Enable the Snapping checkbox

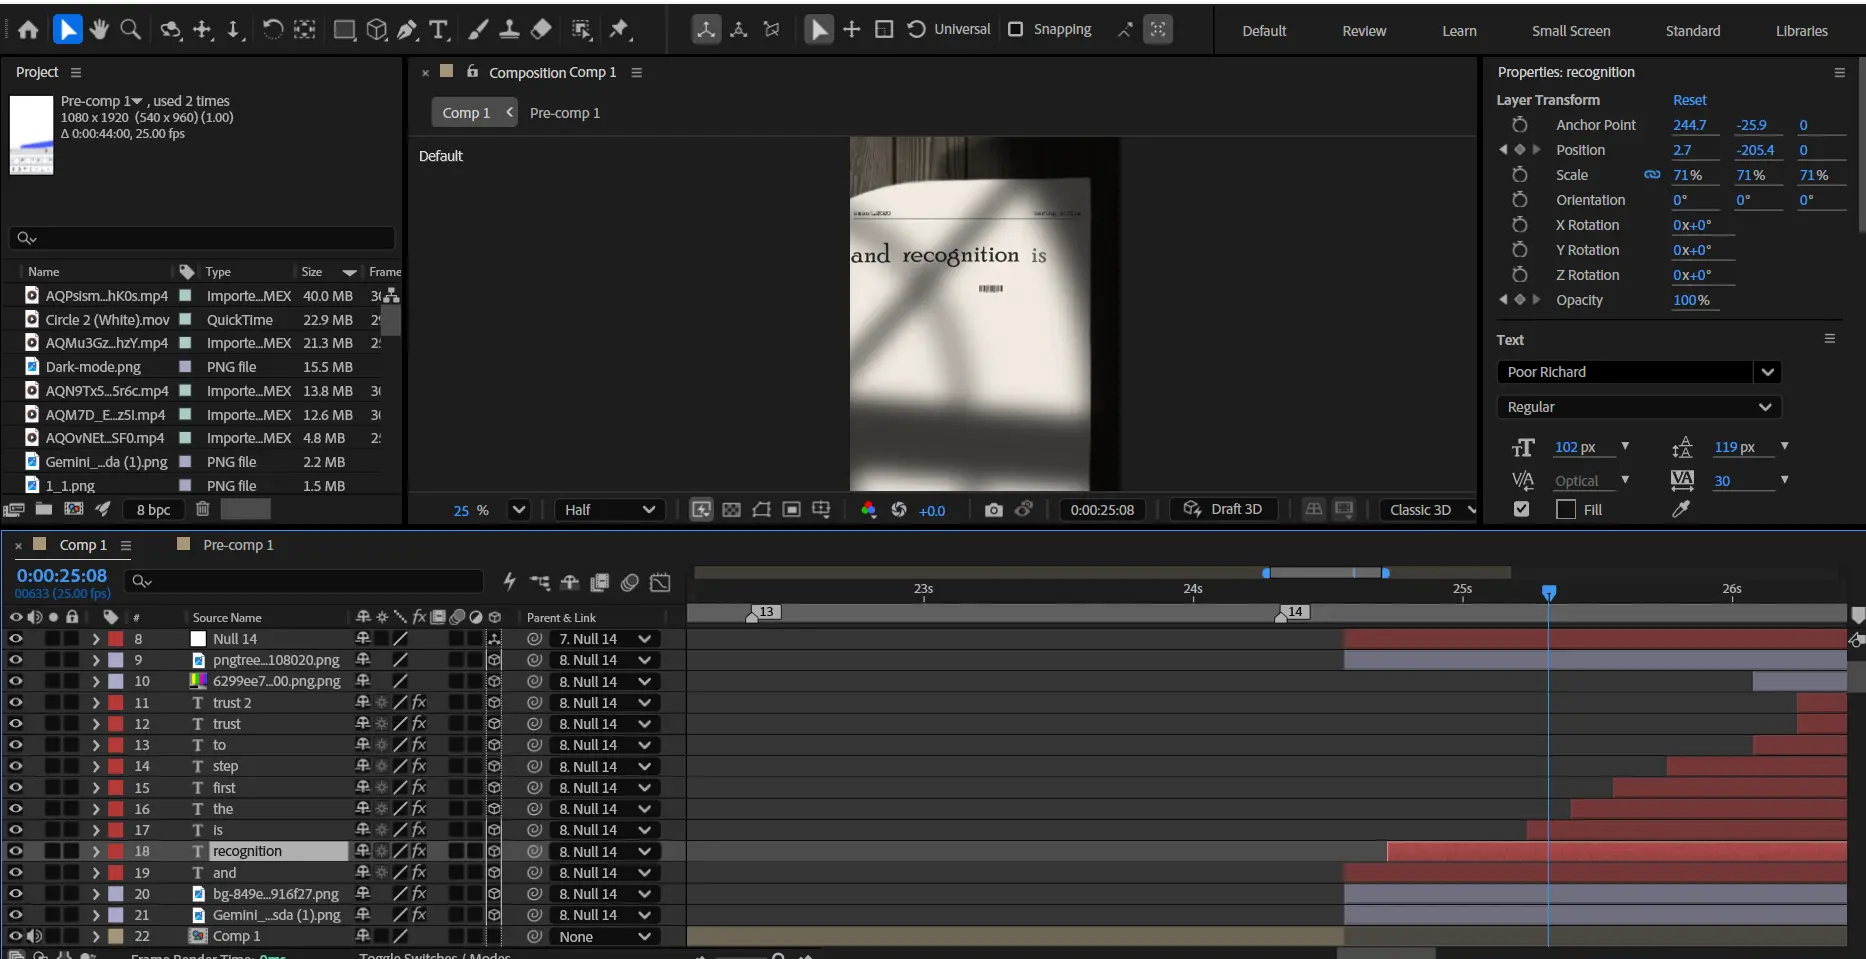coord(1016,29)
